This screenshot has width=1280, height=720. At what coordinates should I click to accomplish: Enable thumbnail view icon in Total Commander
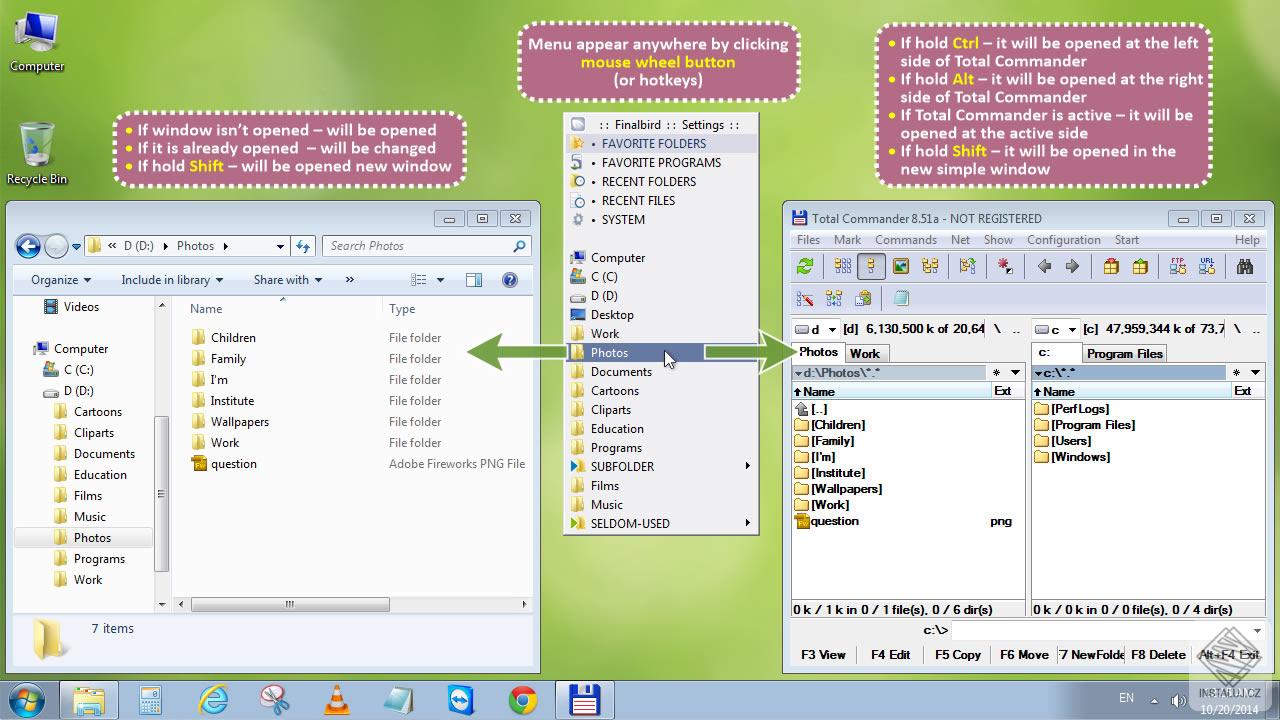click(x=901, y=266)
